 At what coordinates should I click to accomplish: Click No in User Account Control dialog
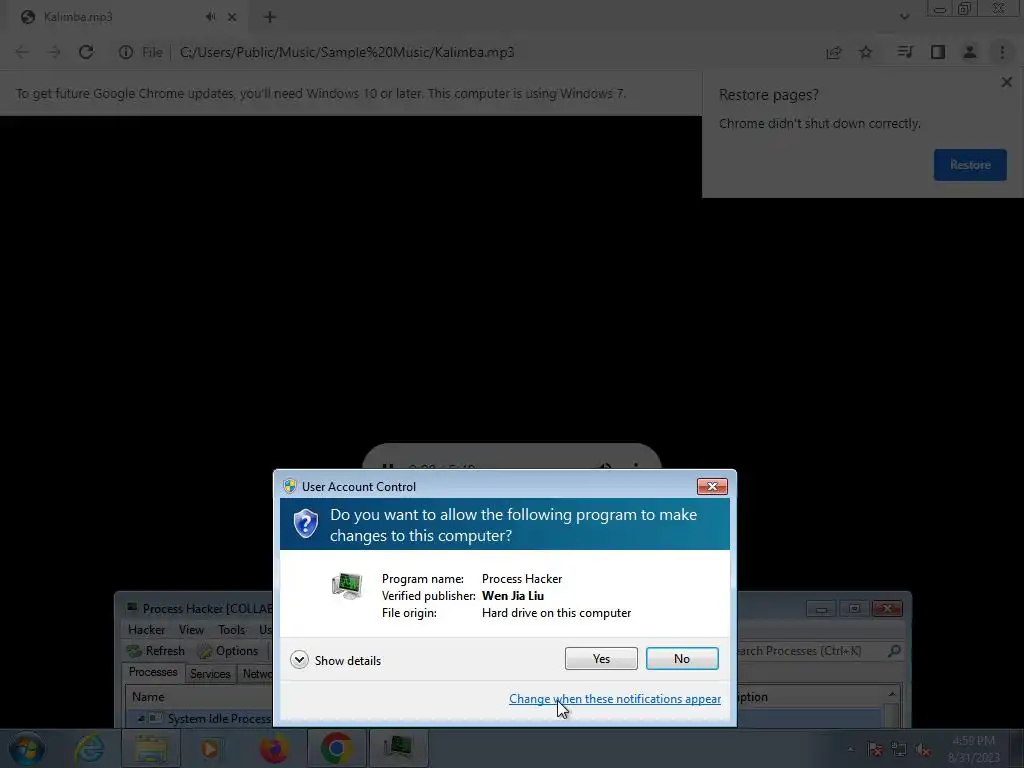(682, 658)
